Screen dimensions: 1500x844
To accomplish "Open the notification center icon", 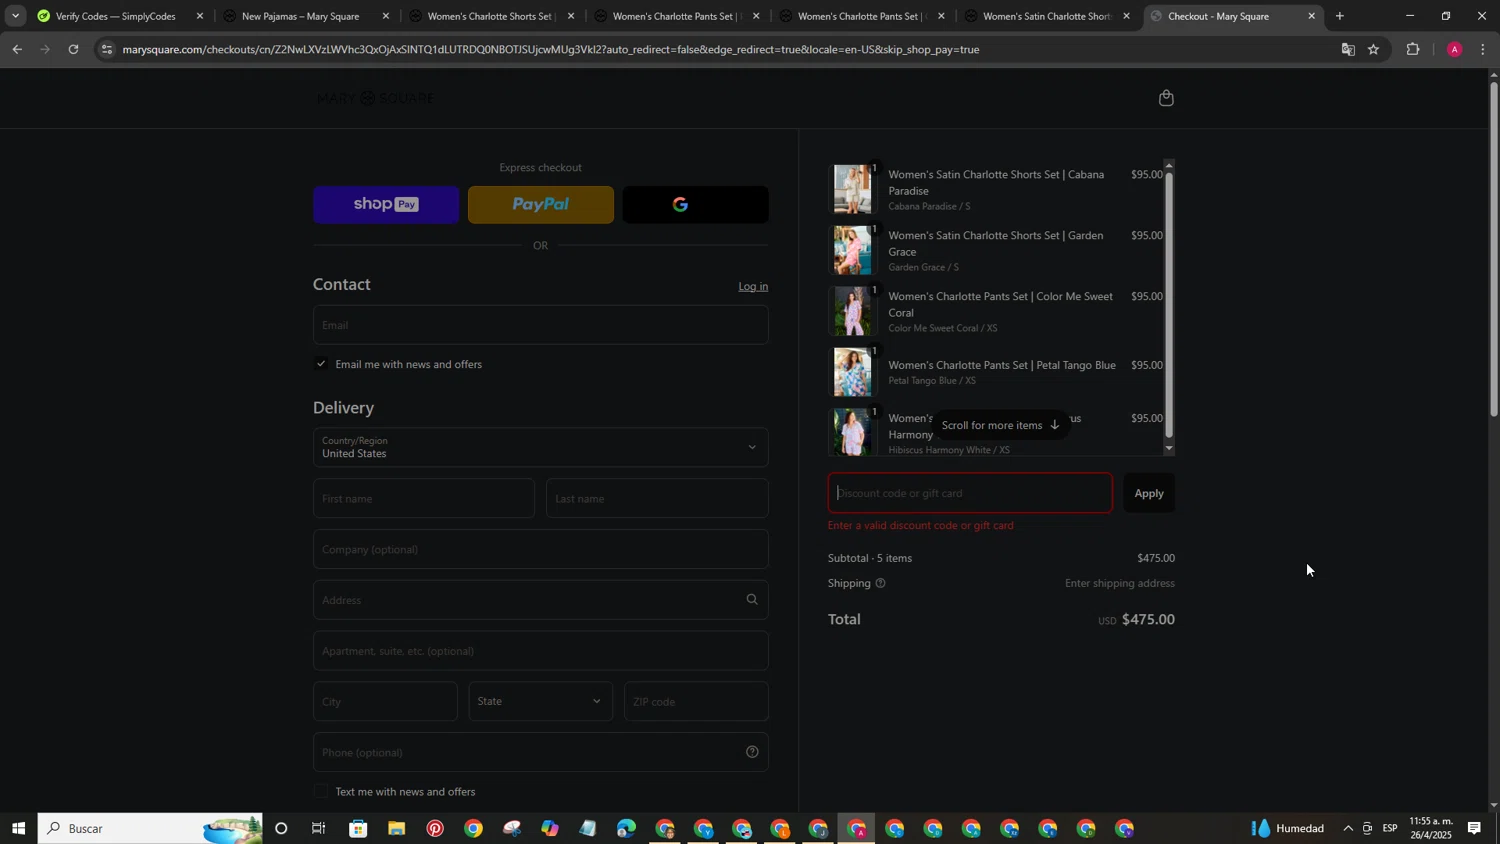I will pyautogui.click(x=1474, y=828).
